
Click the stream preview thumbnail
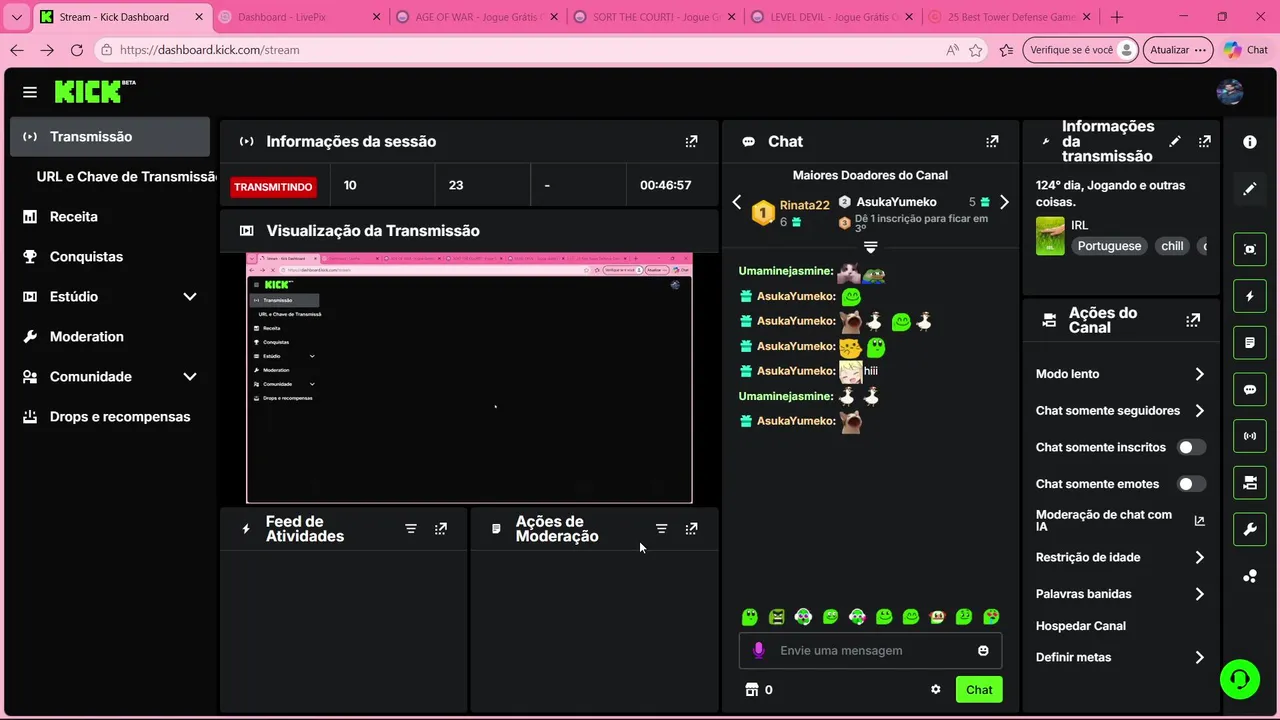469,378
